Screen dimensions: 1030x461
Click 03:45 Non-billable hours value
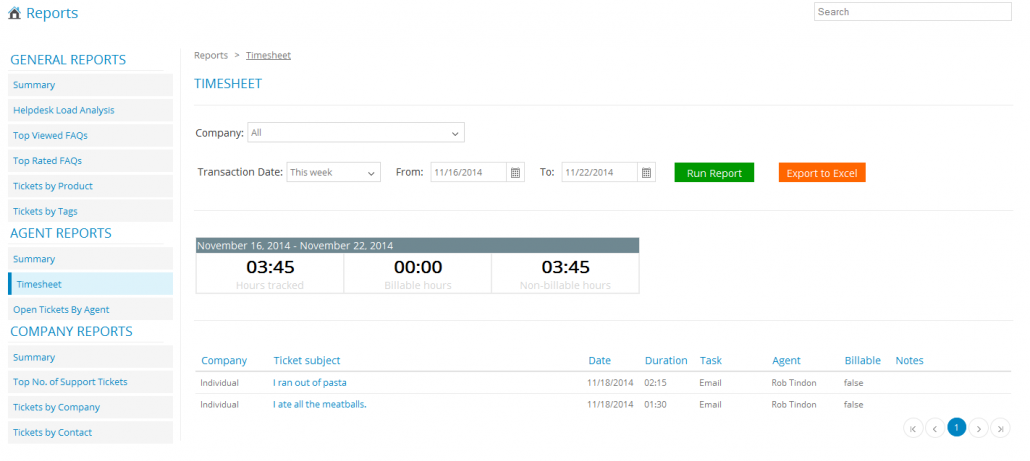click(565, 267)
